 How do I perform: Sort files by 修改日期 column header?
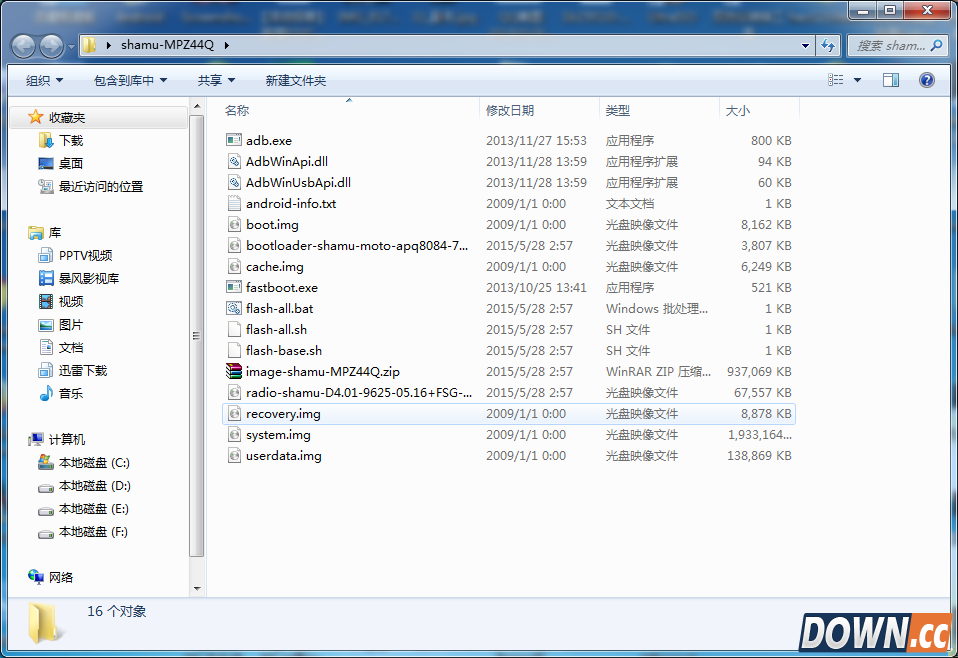(510, 110)
